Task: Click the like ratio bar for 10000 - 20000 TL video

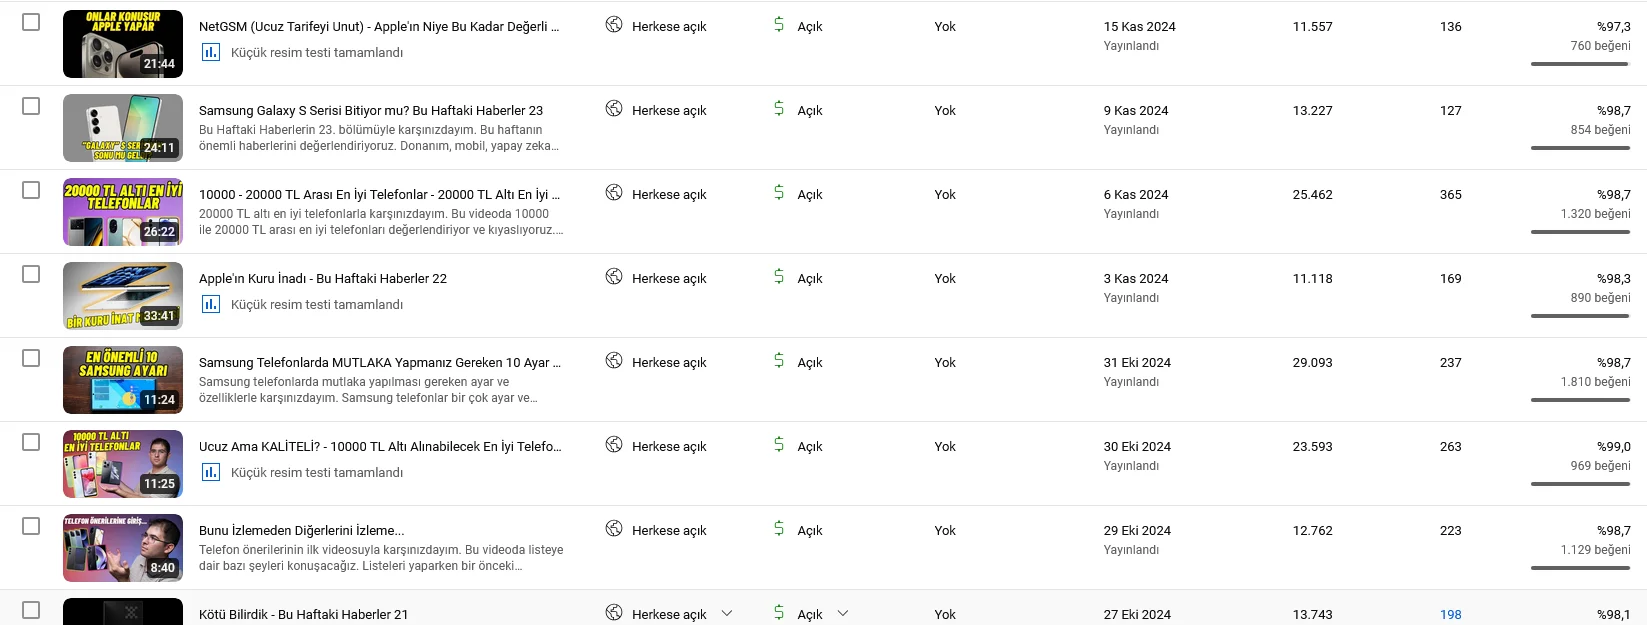Action: pos(1580,232)
